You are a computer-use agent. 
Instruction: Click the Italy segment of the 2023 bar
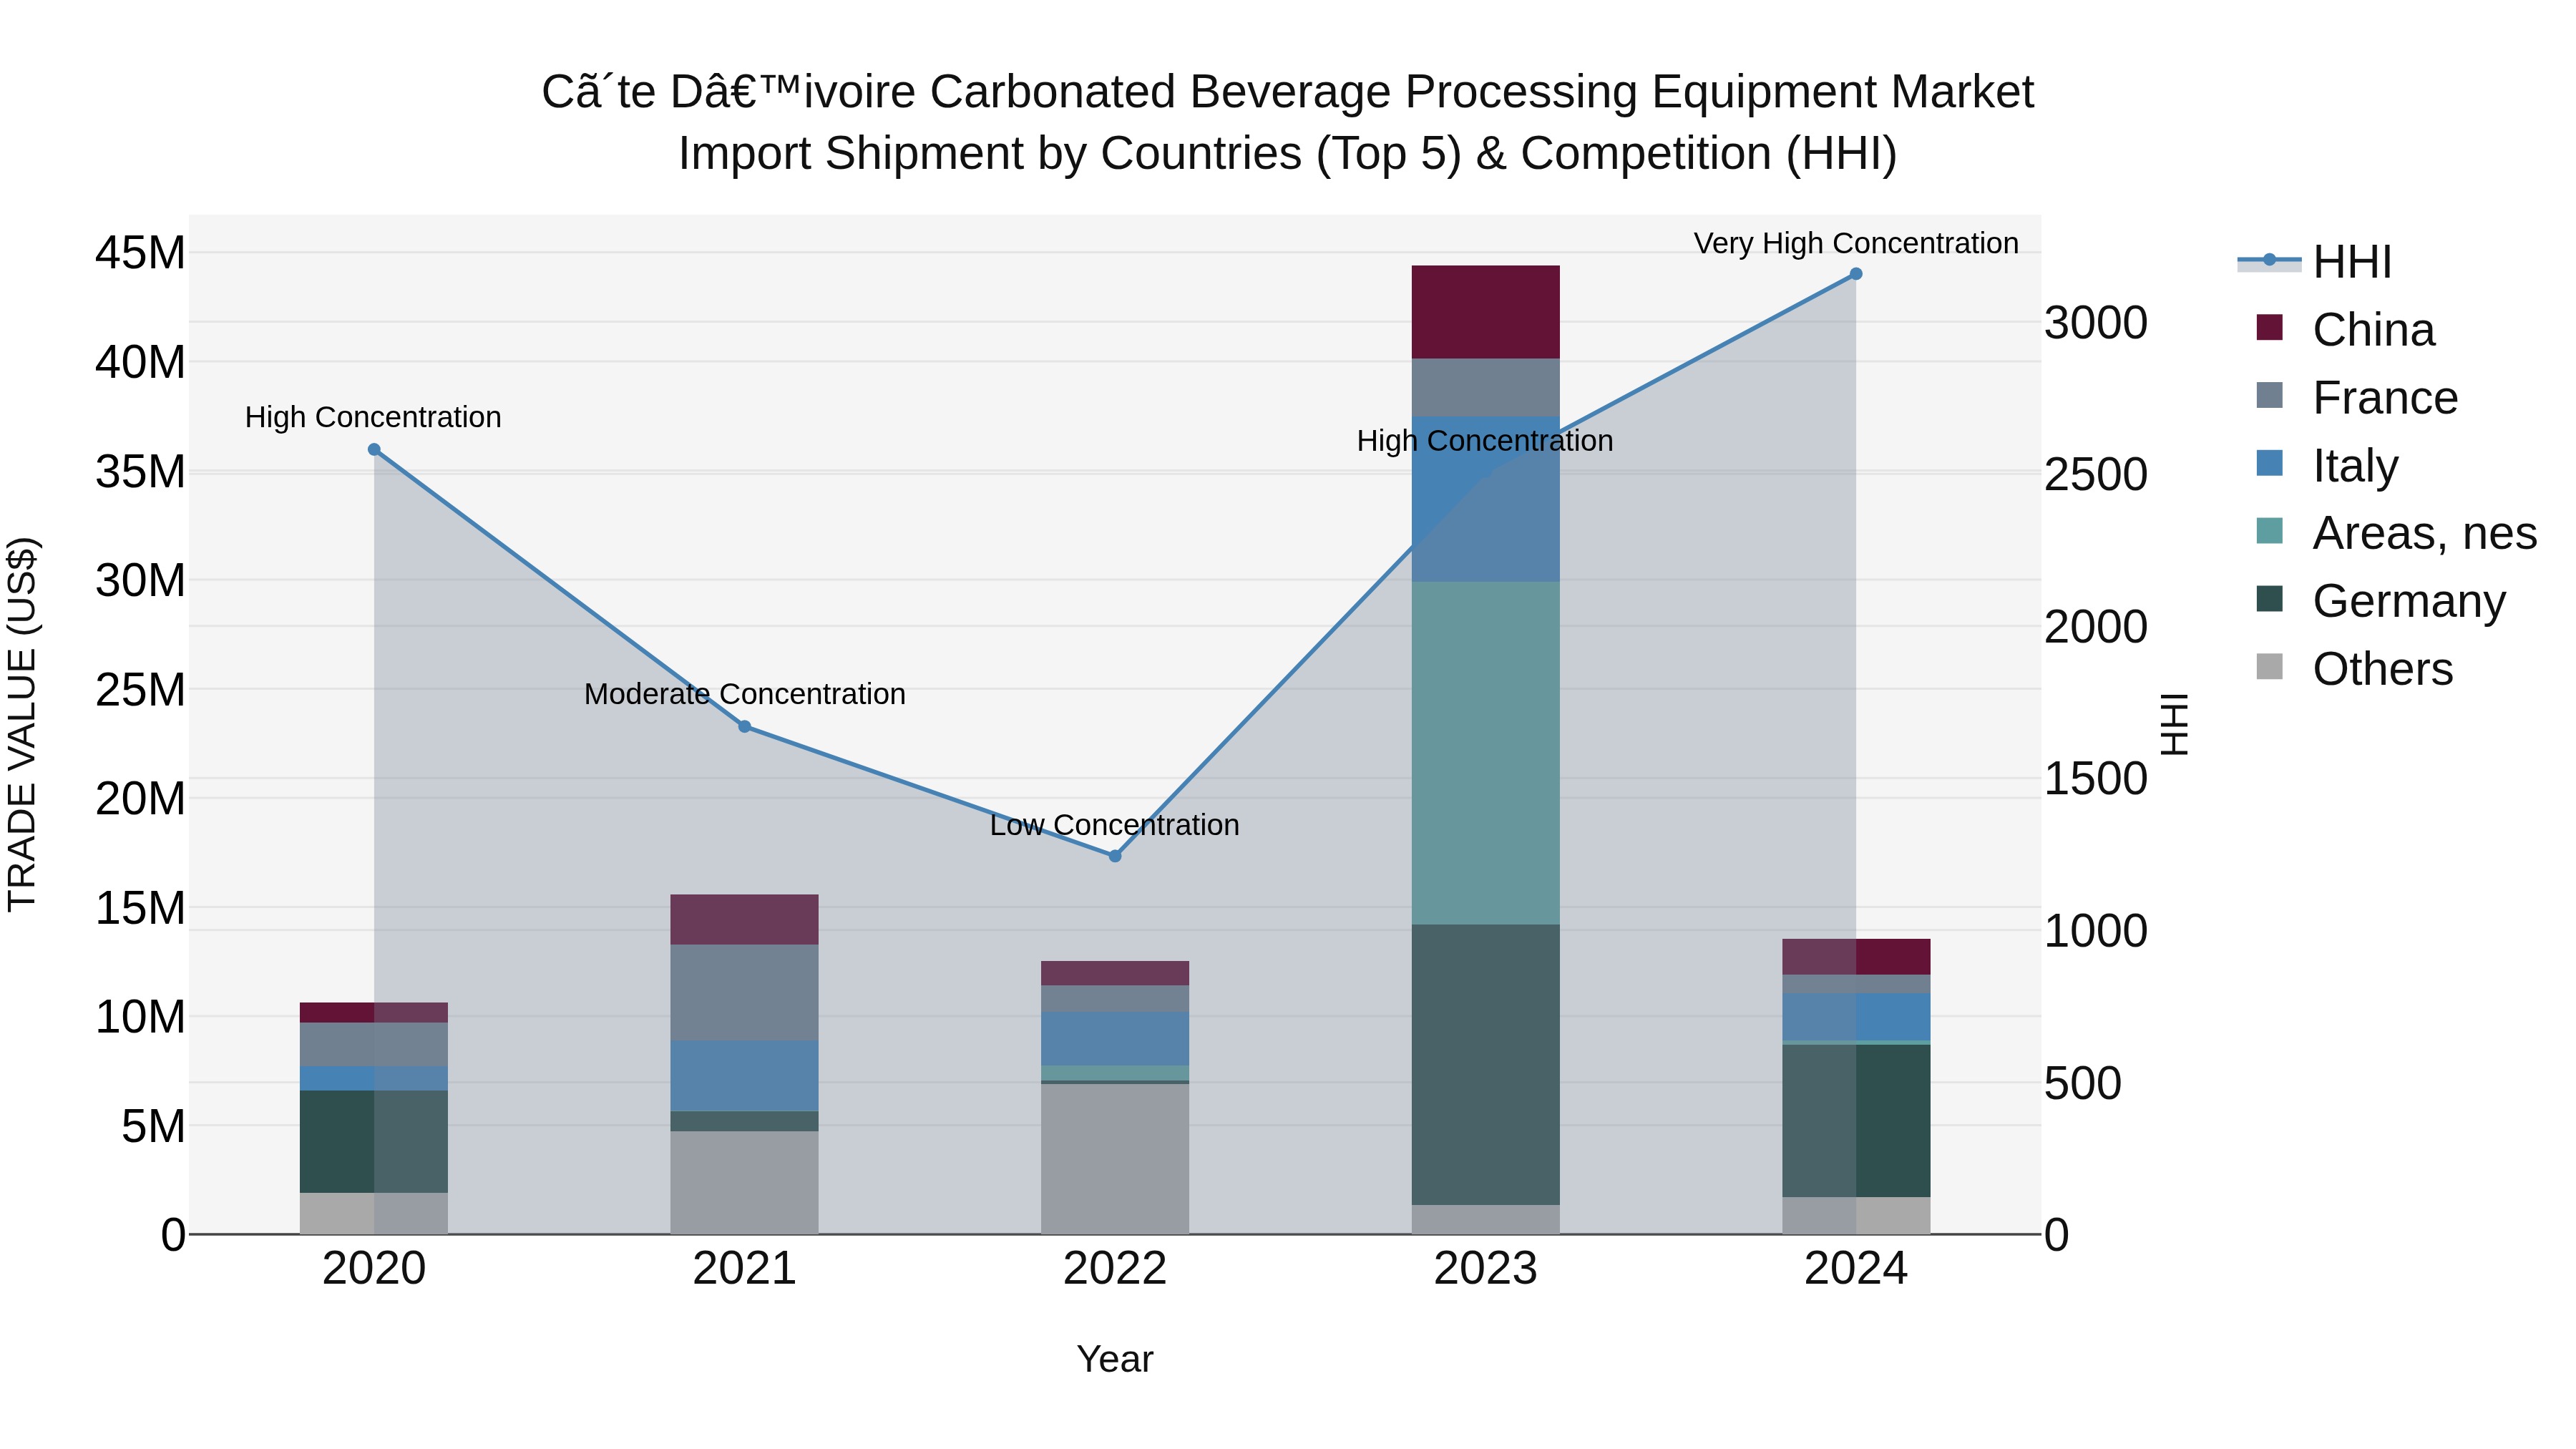[1485, 499]
